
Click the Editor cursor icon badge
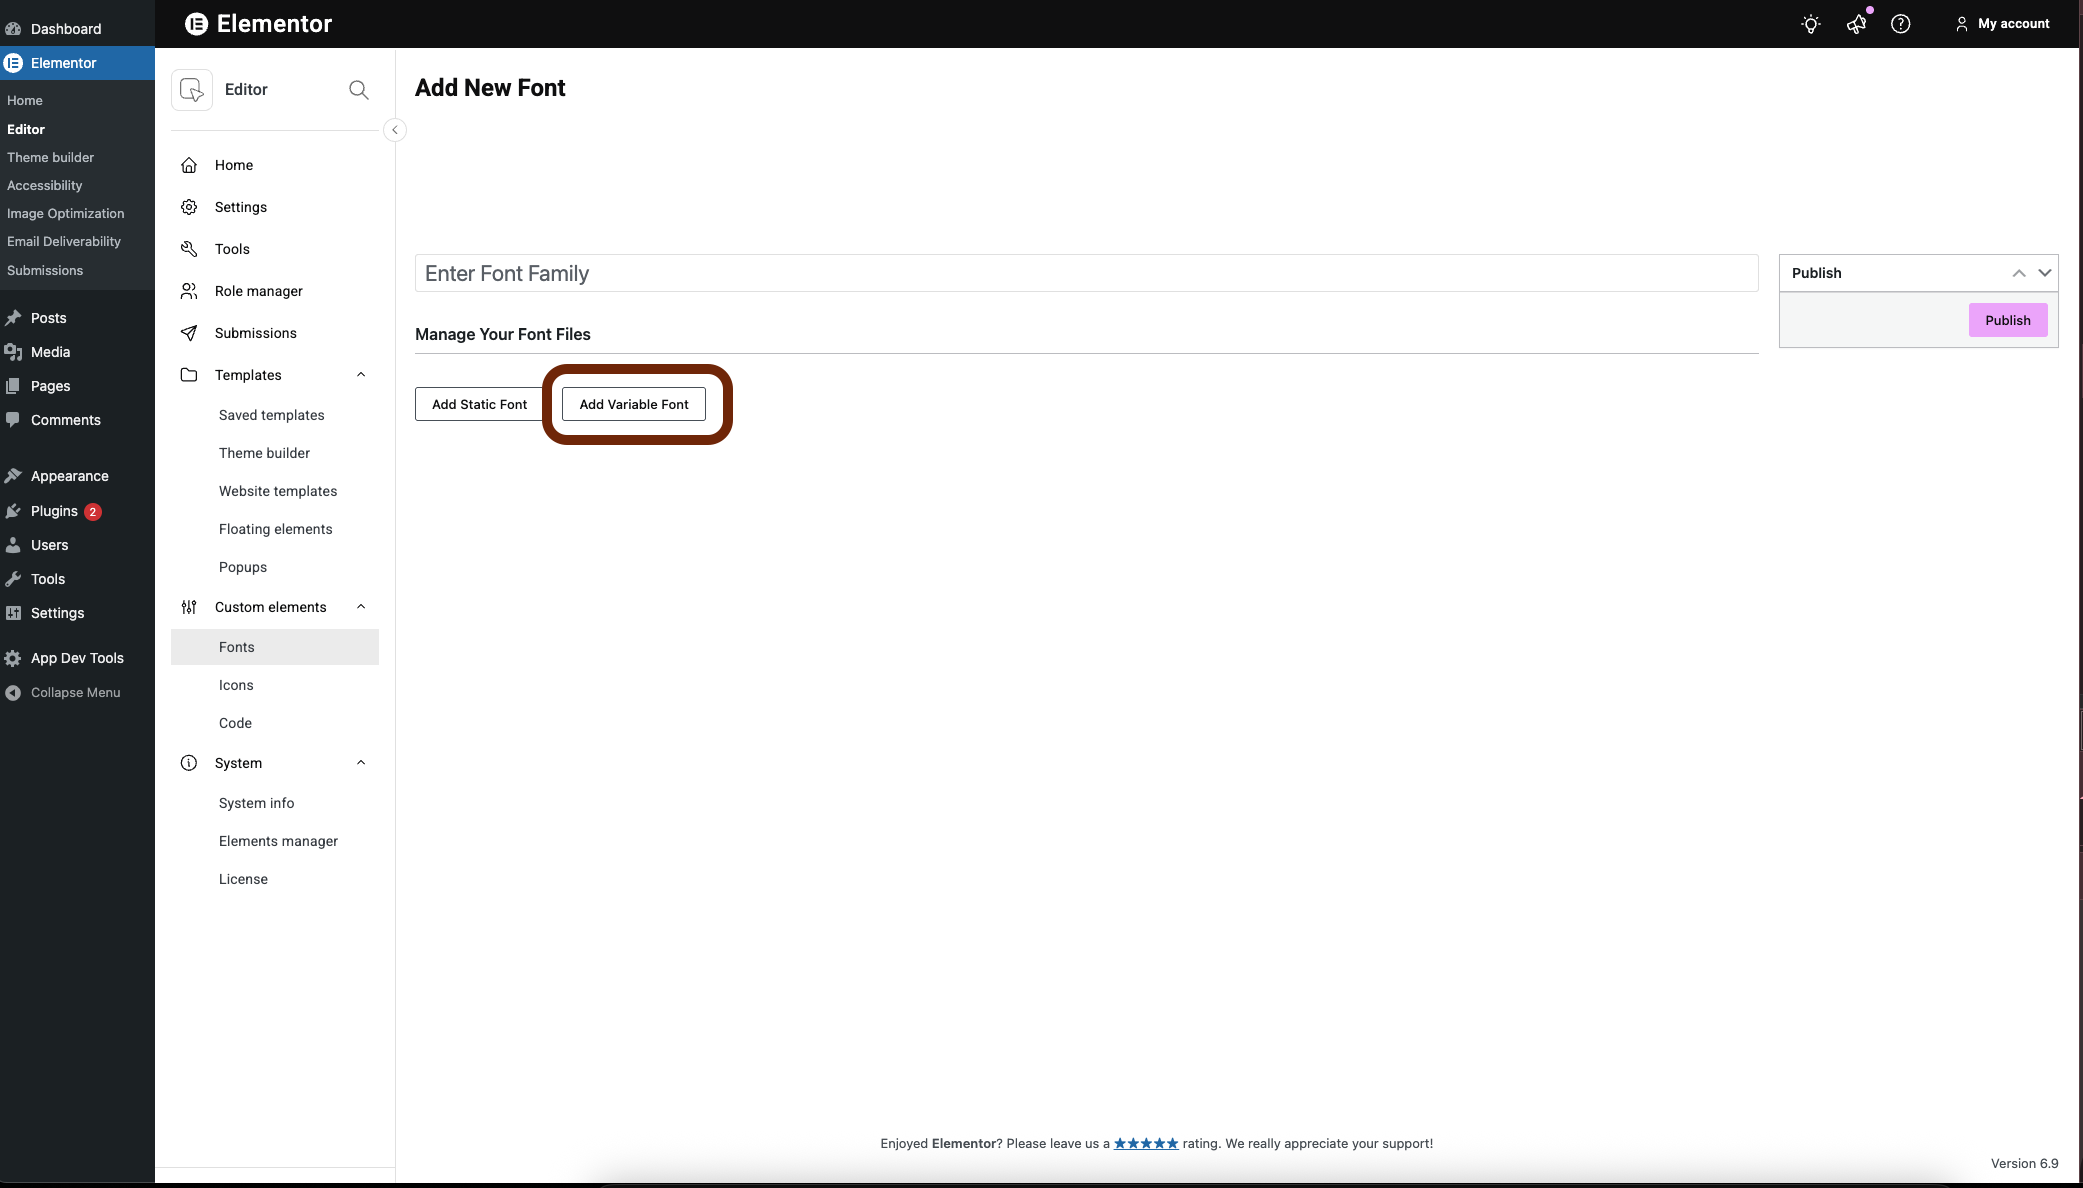click(192, 90)
